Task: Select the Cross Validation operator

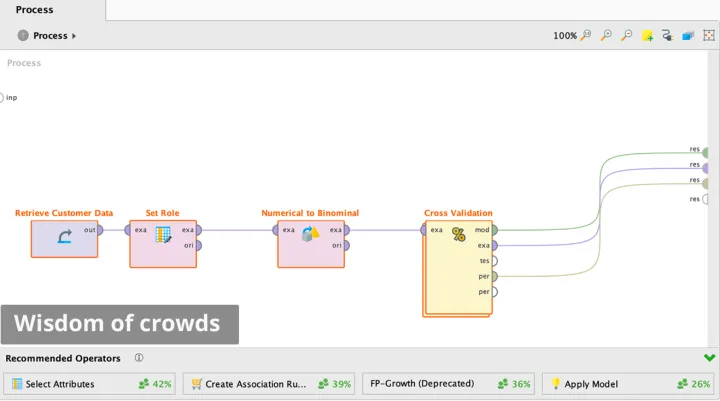Action: [x=458, y=267]
